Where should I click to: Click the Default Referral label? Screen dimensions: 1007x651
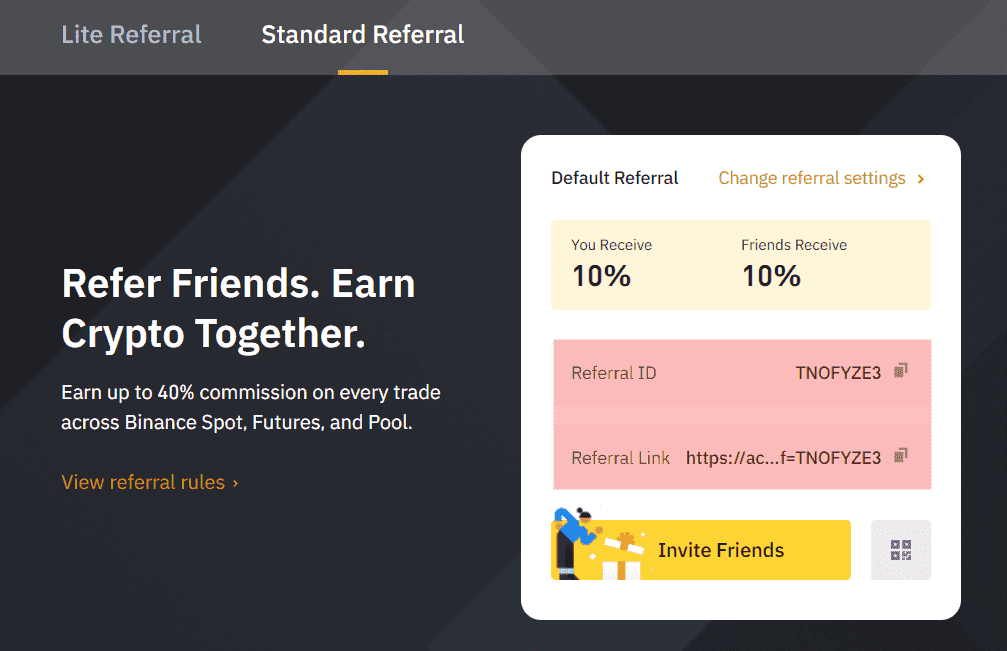(614, 178)
